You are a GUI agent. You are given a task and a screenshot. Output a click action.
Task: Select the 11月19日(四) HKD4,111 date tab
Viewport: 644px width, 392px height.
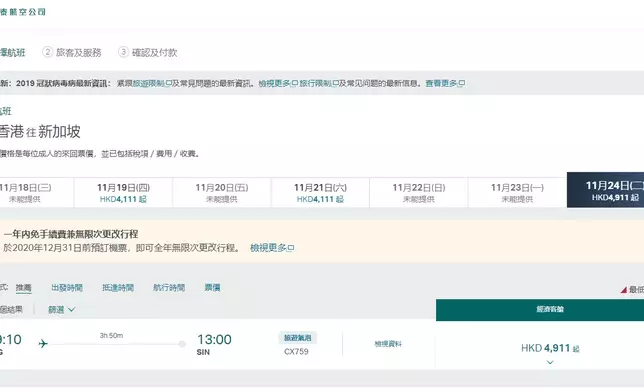[123, 193]
